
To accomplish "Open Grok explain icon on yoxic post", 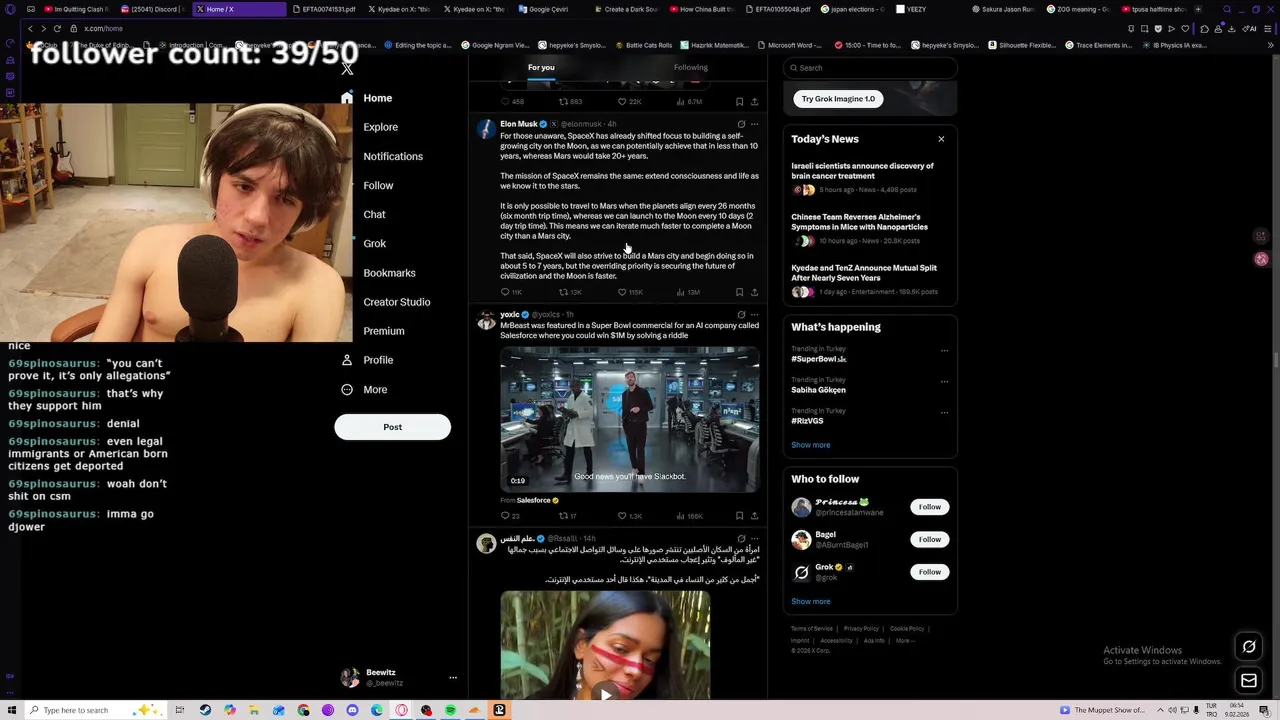I will pyautogui.click(x=741, y=314).
